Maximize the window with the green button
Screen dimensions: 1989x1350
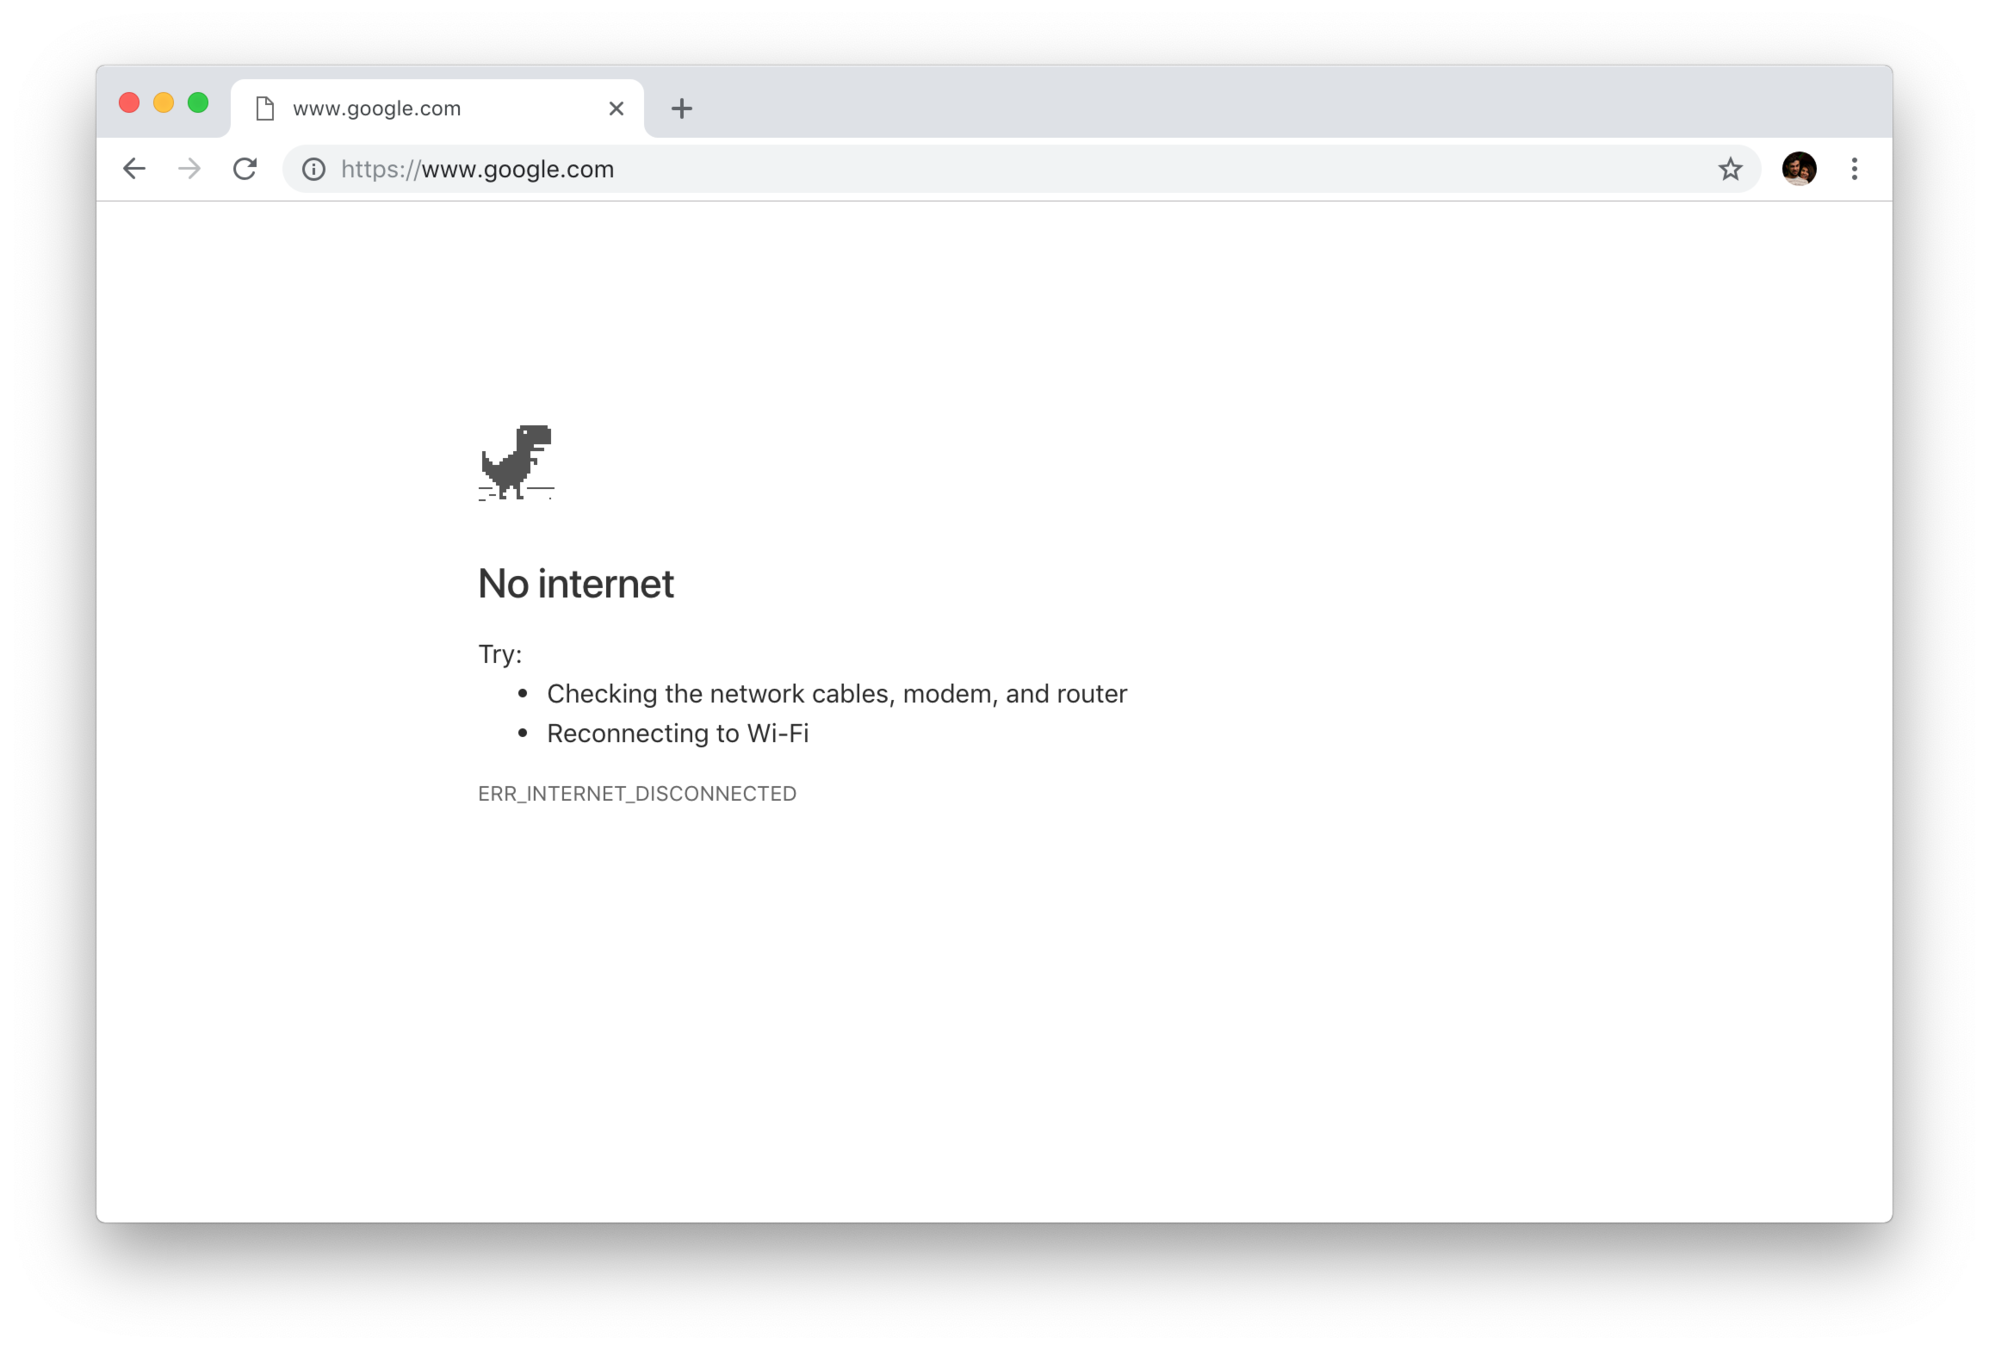[198, 103]
